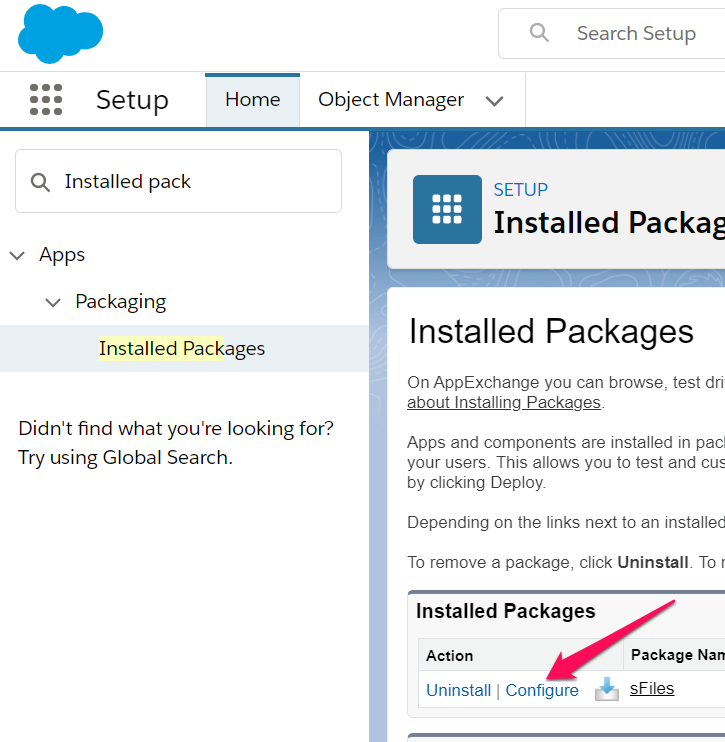
Task: Click the Uninstall link for sFiles
Action: coord(458,690)
